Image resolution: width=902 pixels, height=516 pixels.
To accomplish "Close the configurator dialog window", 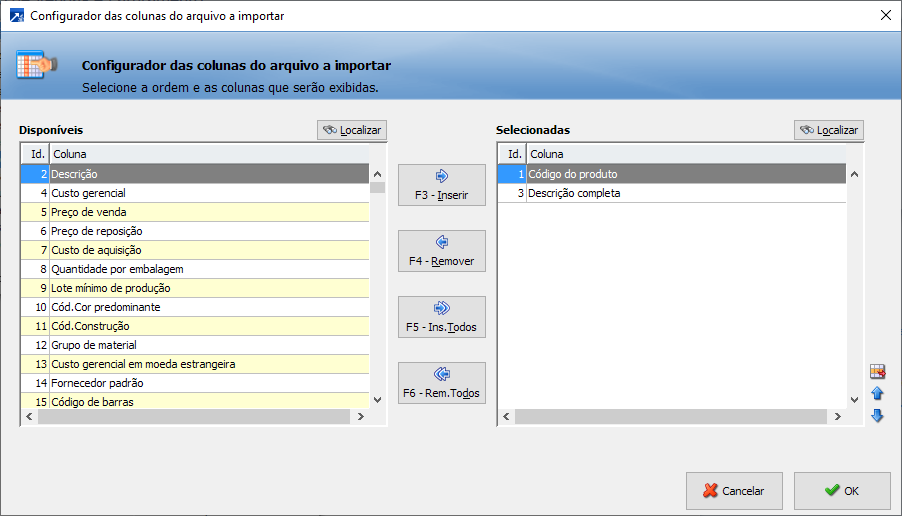I will click(x=886, y=16).
